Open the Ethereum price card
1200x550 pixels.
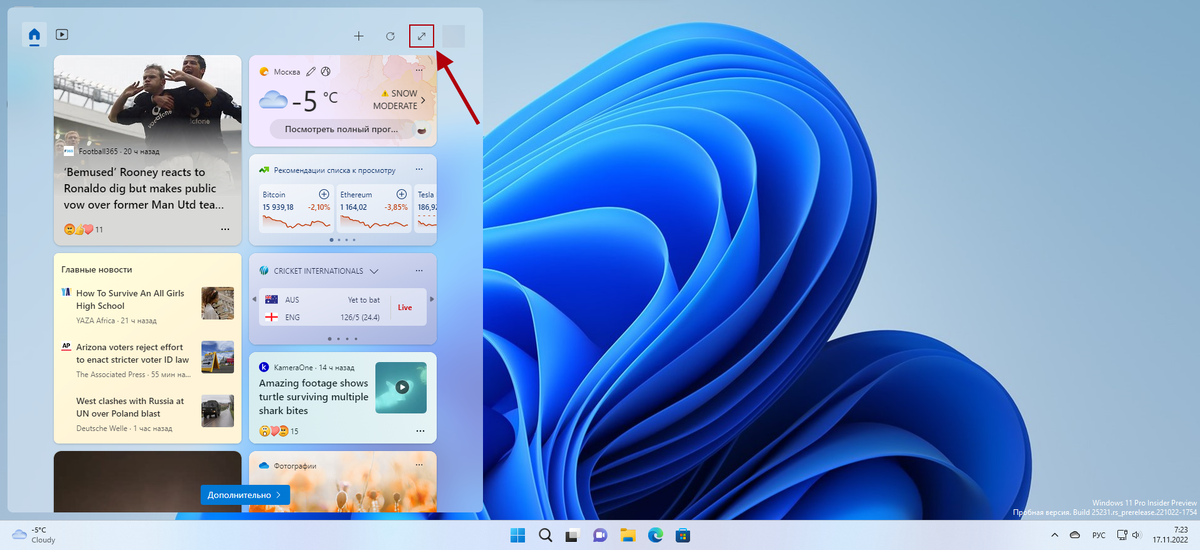click(373, 208)
